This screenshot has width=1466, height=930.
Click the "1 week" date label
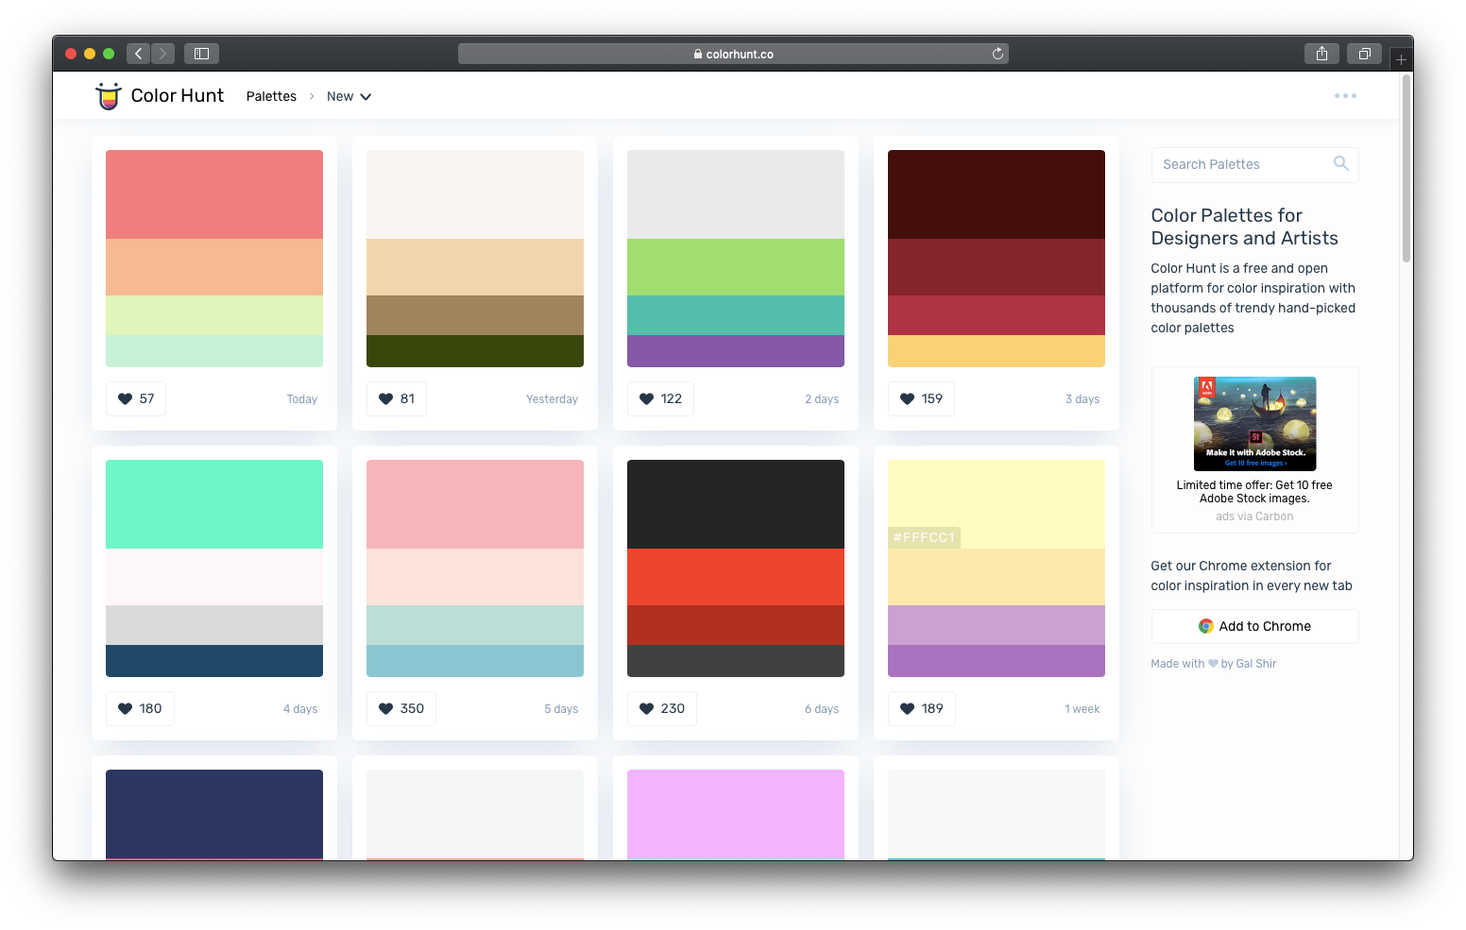click(1082, 709)
